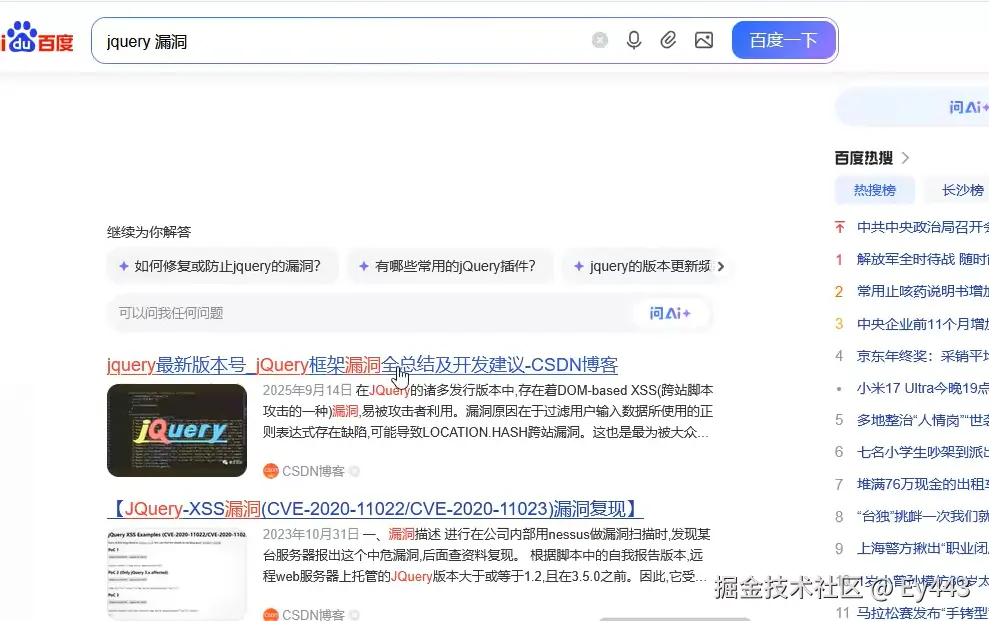Screen dimensions: 989x621
Task: Click the 百度一下 search button
Action: tap(784, 40)
